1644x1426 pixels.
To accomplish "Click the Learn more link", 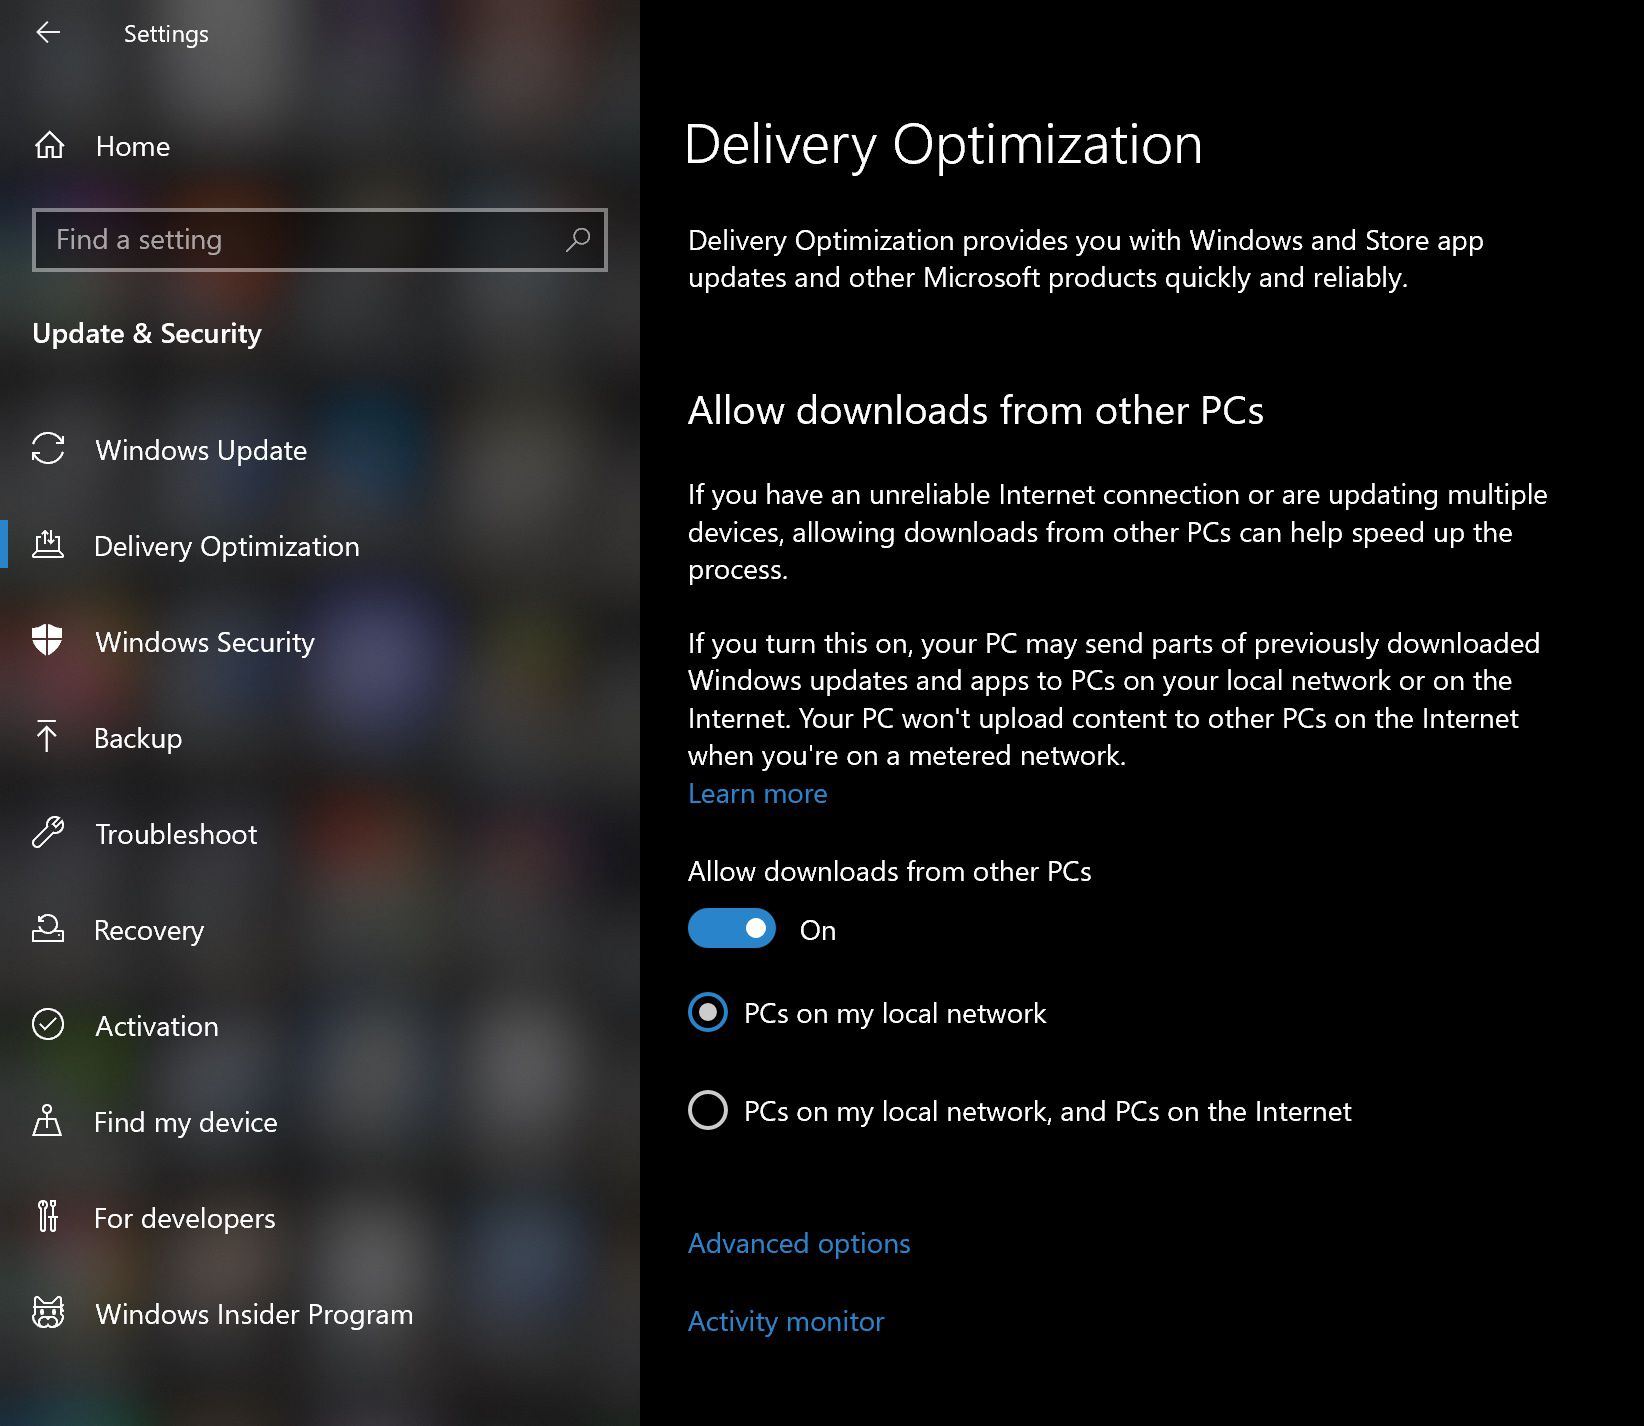I will pyautogui.click(x=757, y=793).
